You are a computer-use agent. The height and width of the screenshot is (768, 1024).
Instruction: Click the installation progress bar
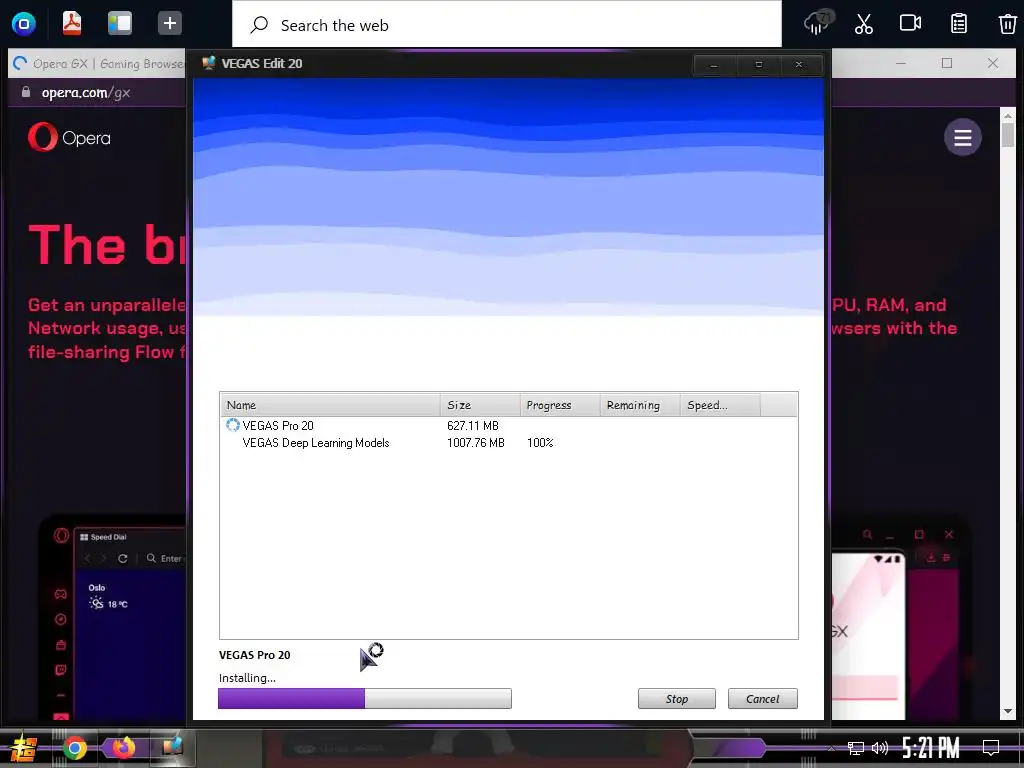coord(365,698)
